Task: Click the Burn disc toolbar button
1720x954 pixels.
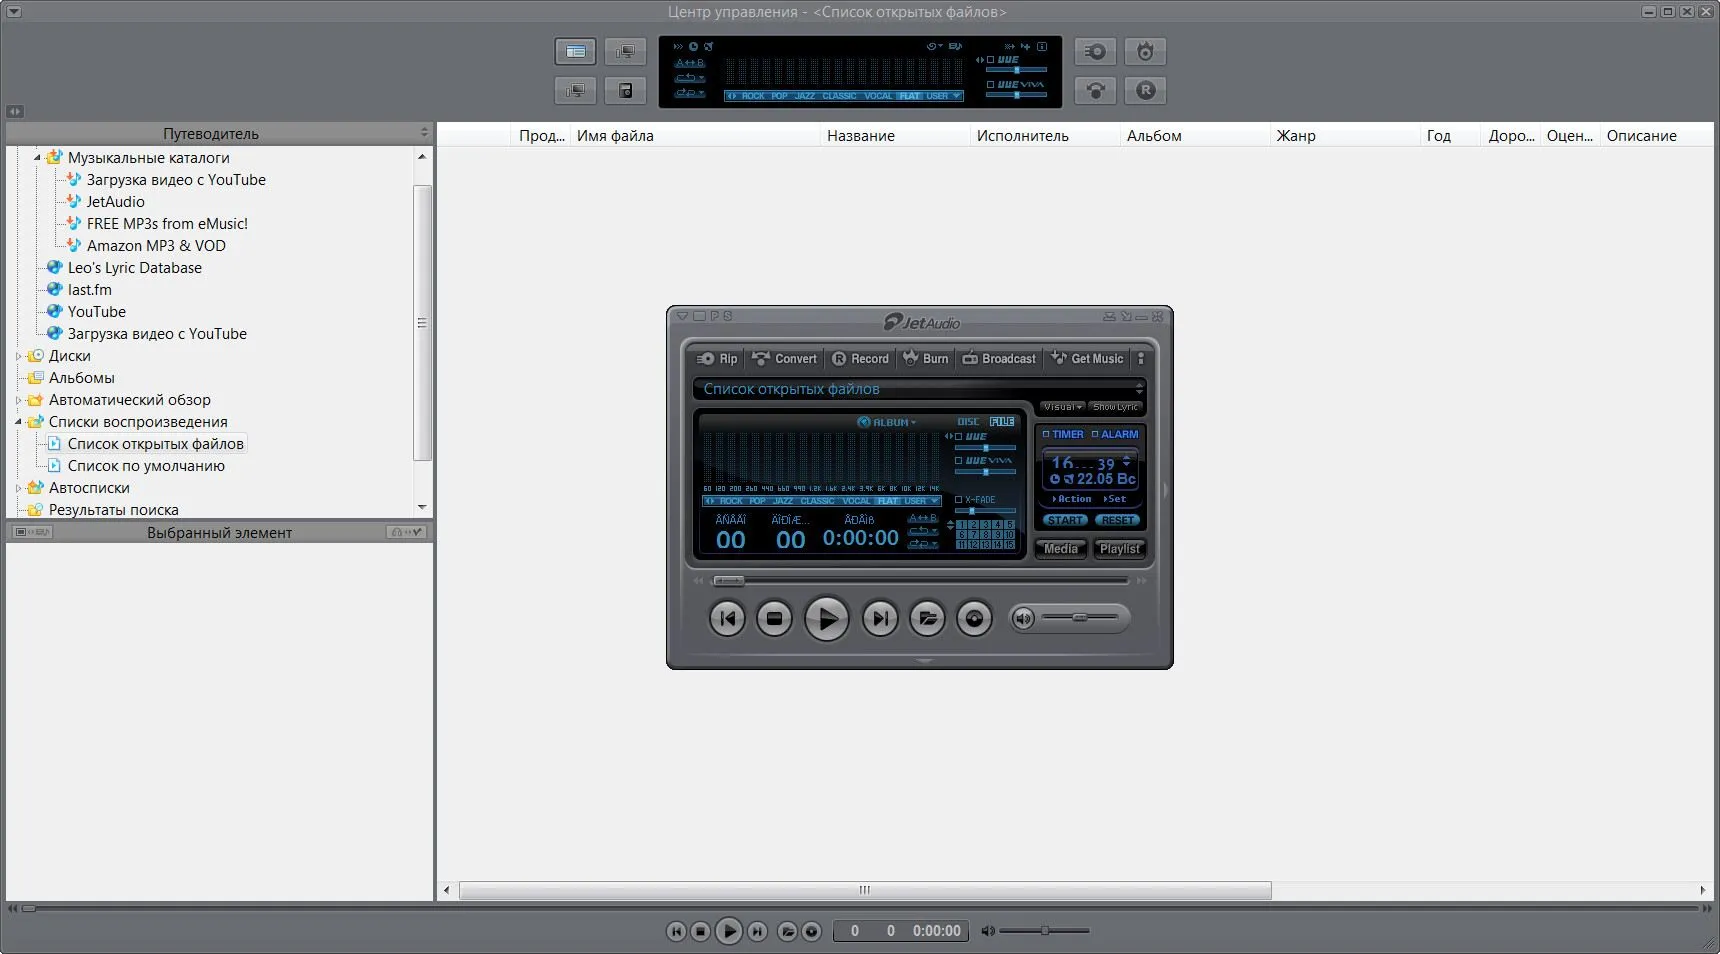Action: [x=925, y=359]
